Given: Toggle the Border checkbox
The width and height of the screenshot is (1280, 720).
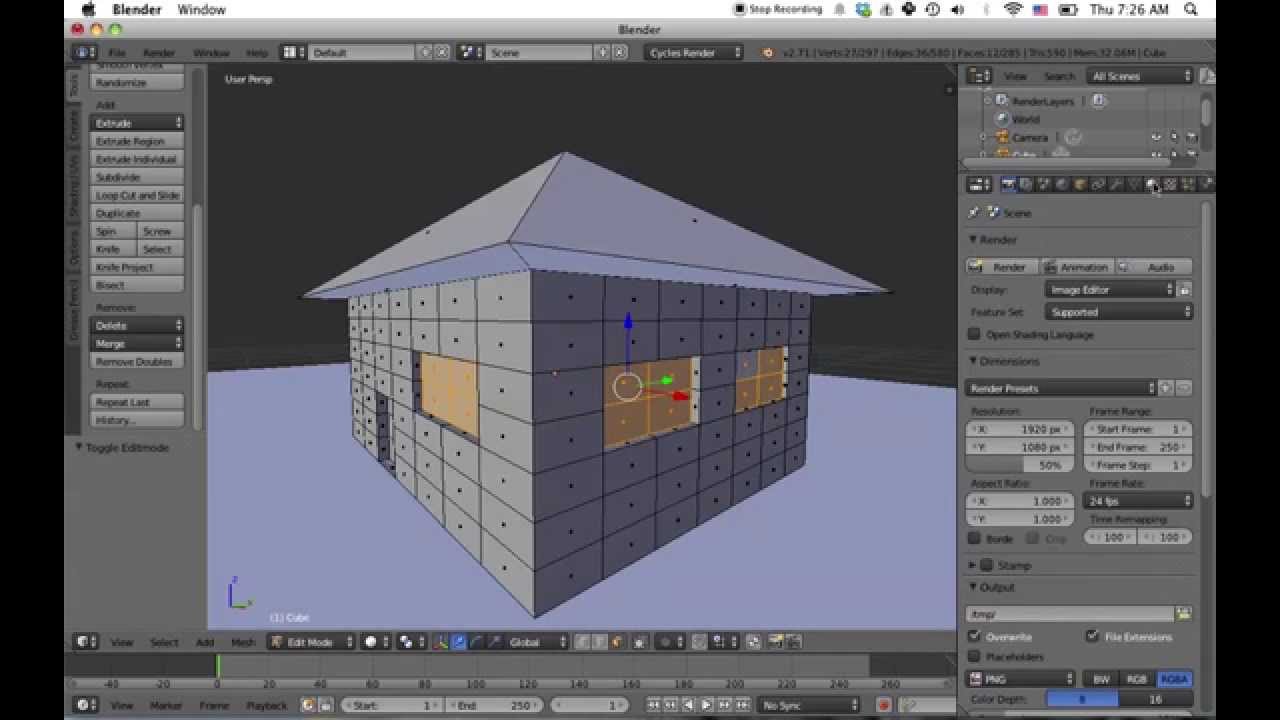Looking at the screenshot, I should pyautogui.click(x=974, y=538).
